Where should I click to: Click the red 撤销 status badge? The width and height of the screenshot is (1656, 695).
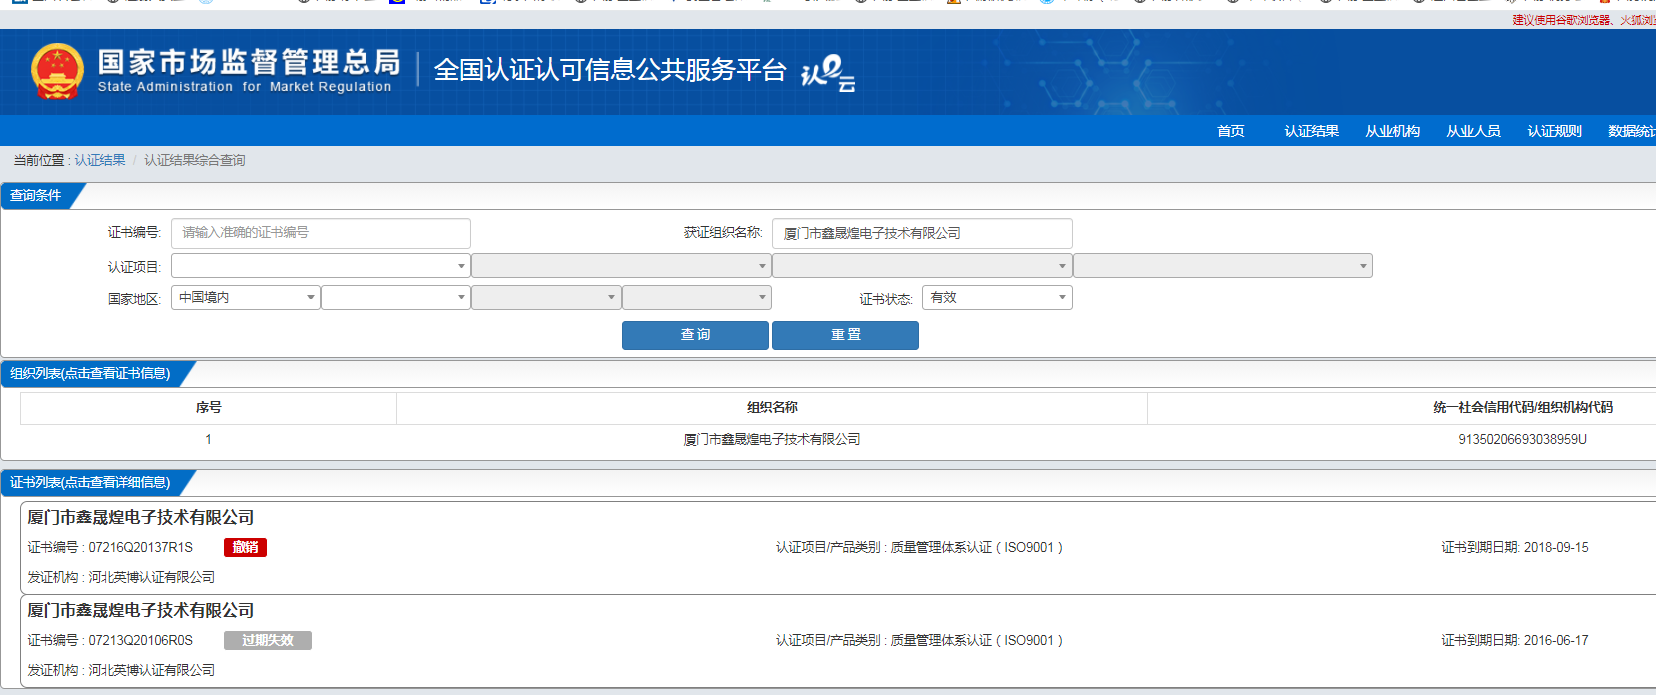point(245,548)
